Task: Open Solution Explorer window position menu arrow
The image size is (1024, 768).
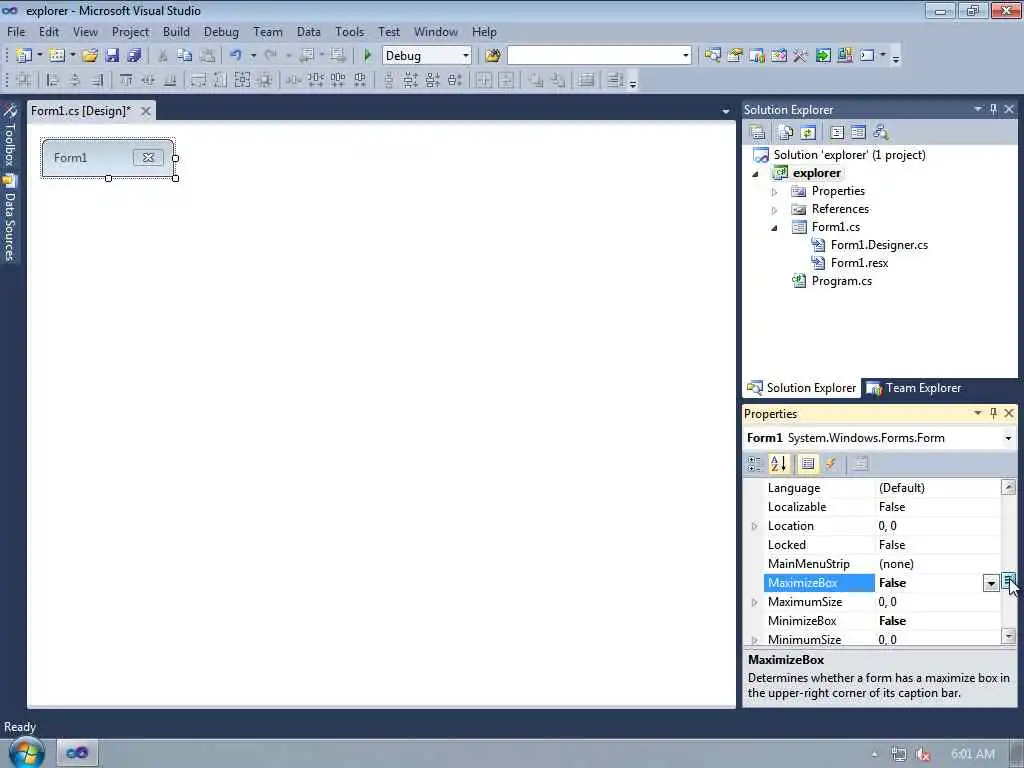Action: (x=978, y=109)
